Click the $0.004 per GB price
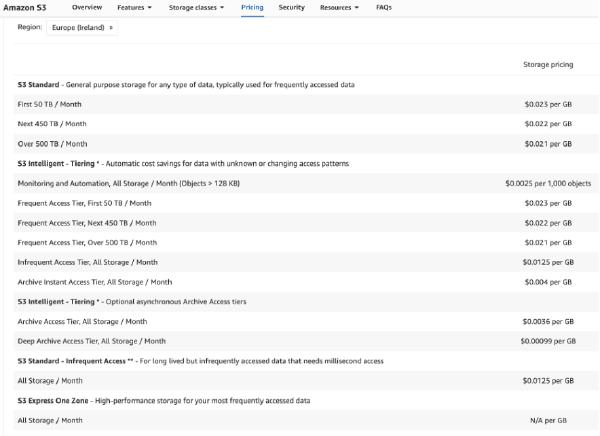The width and height of the screenshot is (600, 436). click(548, 282)
